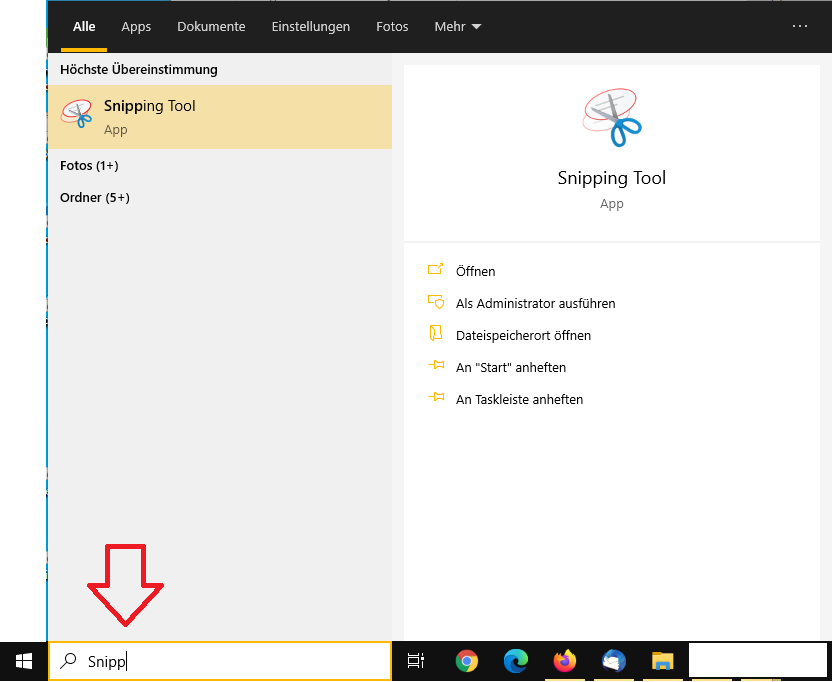Open File Explorer from the taskbar
Screen dimensions: 832x682
coord(662,661)
